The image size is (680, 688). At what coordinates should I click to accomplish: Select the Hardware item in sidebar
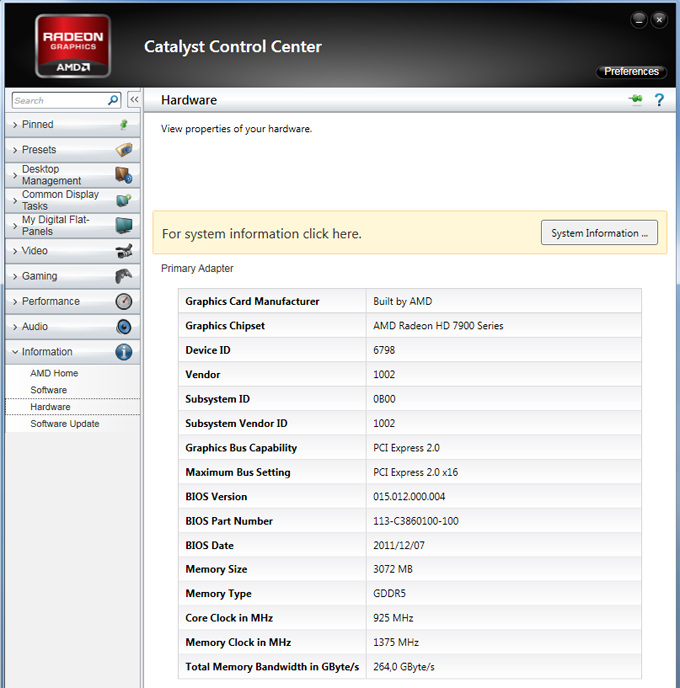[72, 407]
